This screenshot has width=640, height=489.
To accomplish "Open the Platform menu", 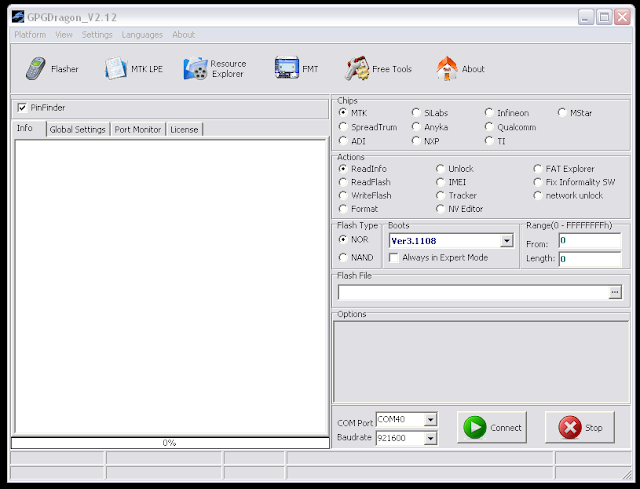I will click(30, 35).
